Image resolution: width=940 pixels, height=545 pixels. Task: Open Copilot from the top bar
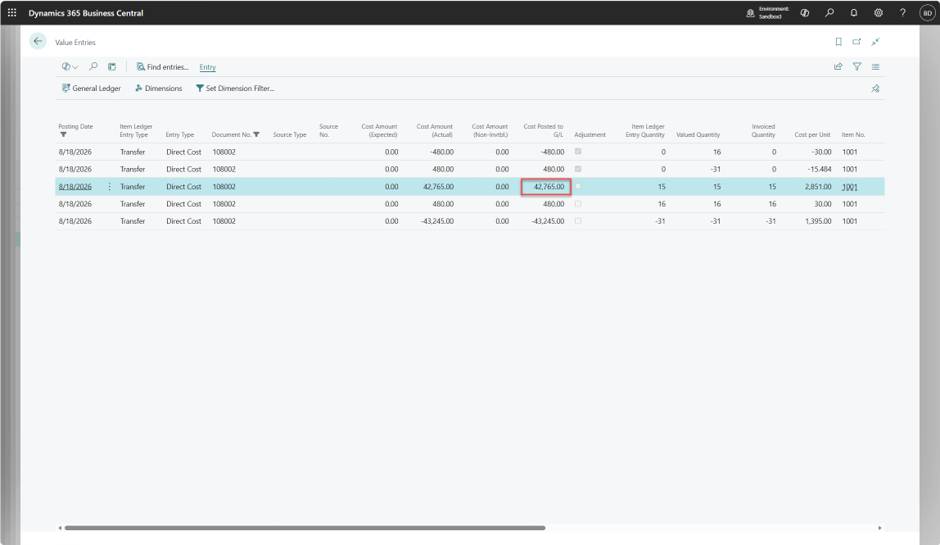(805, 13)
